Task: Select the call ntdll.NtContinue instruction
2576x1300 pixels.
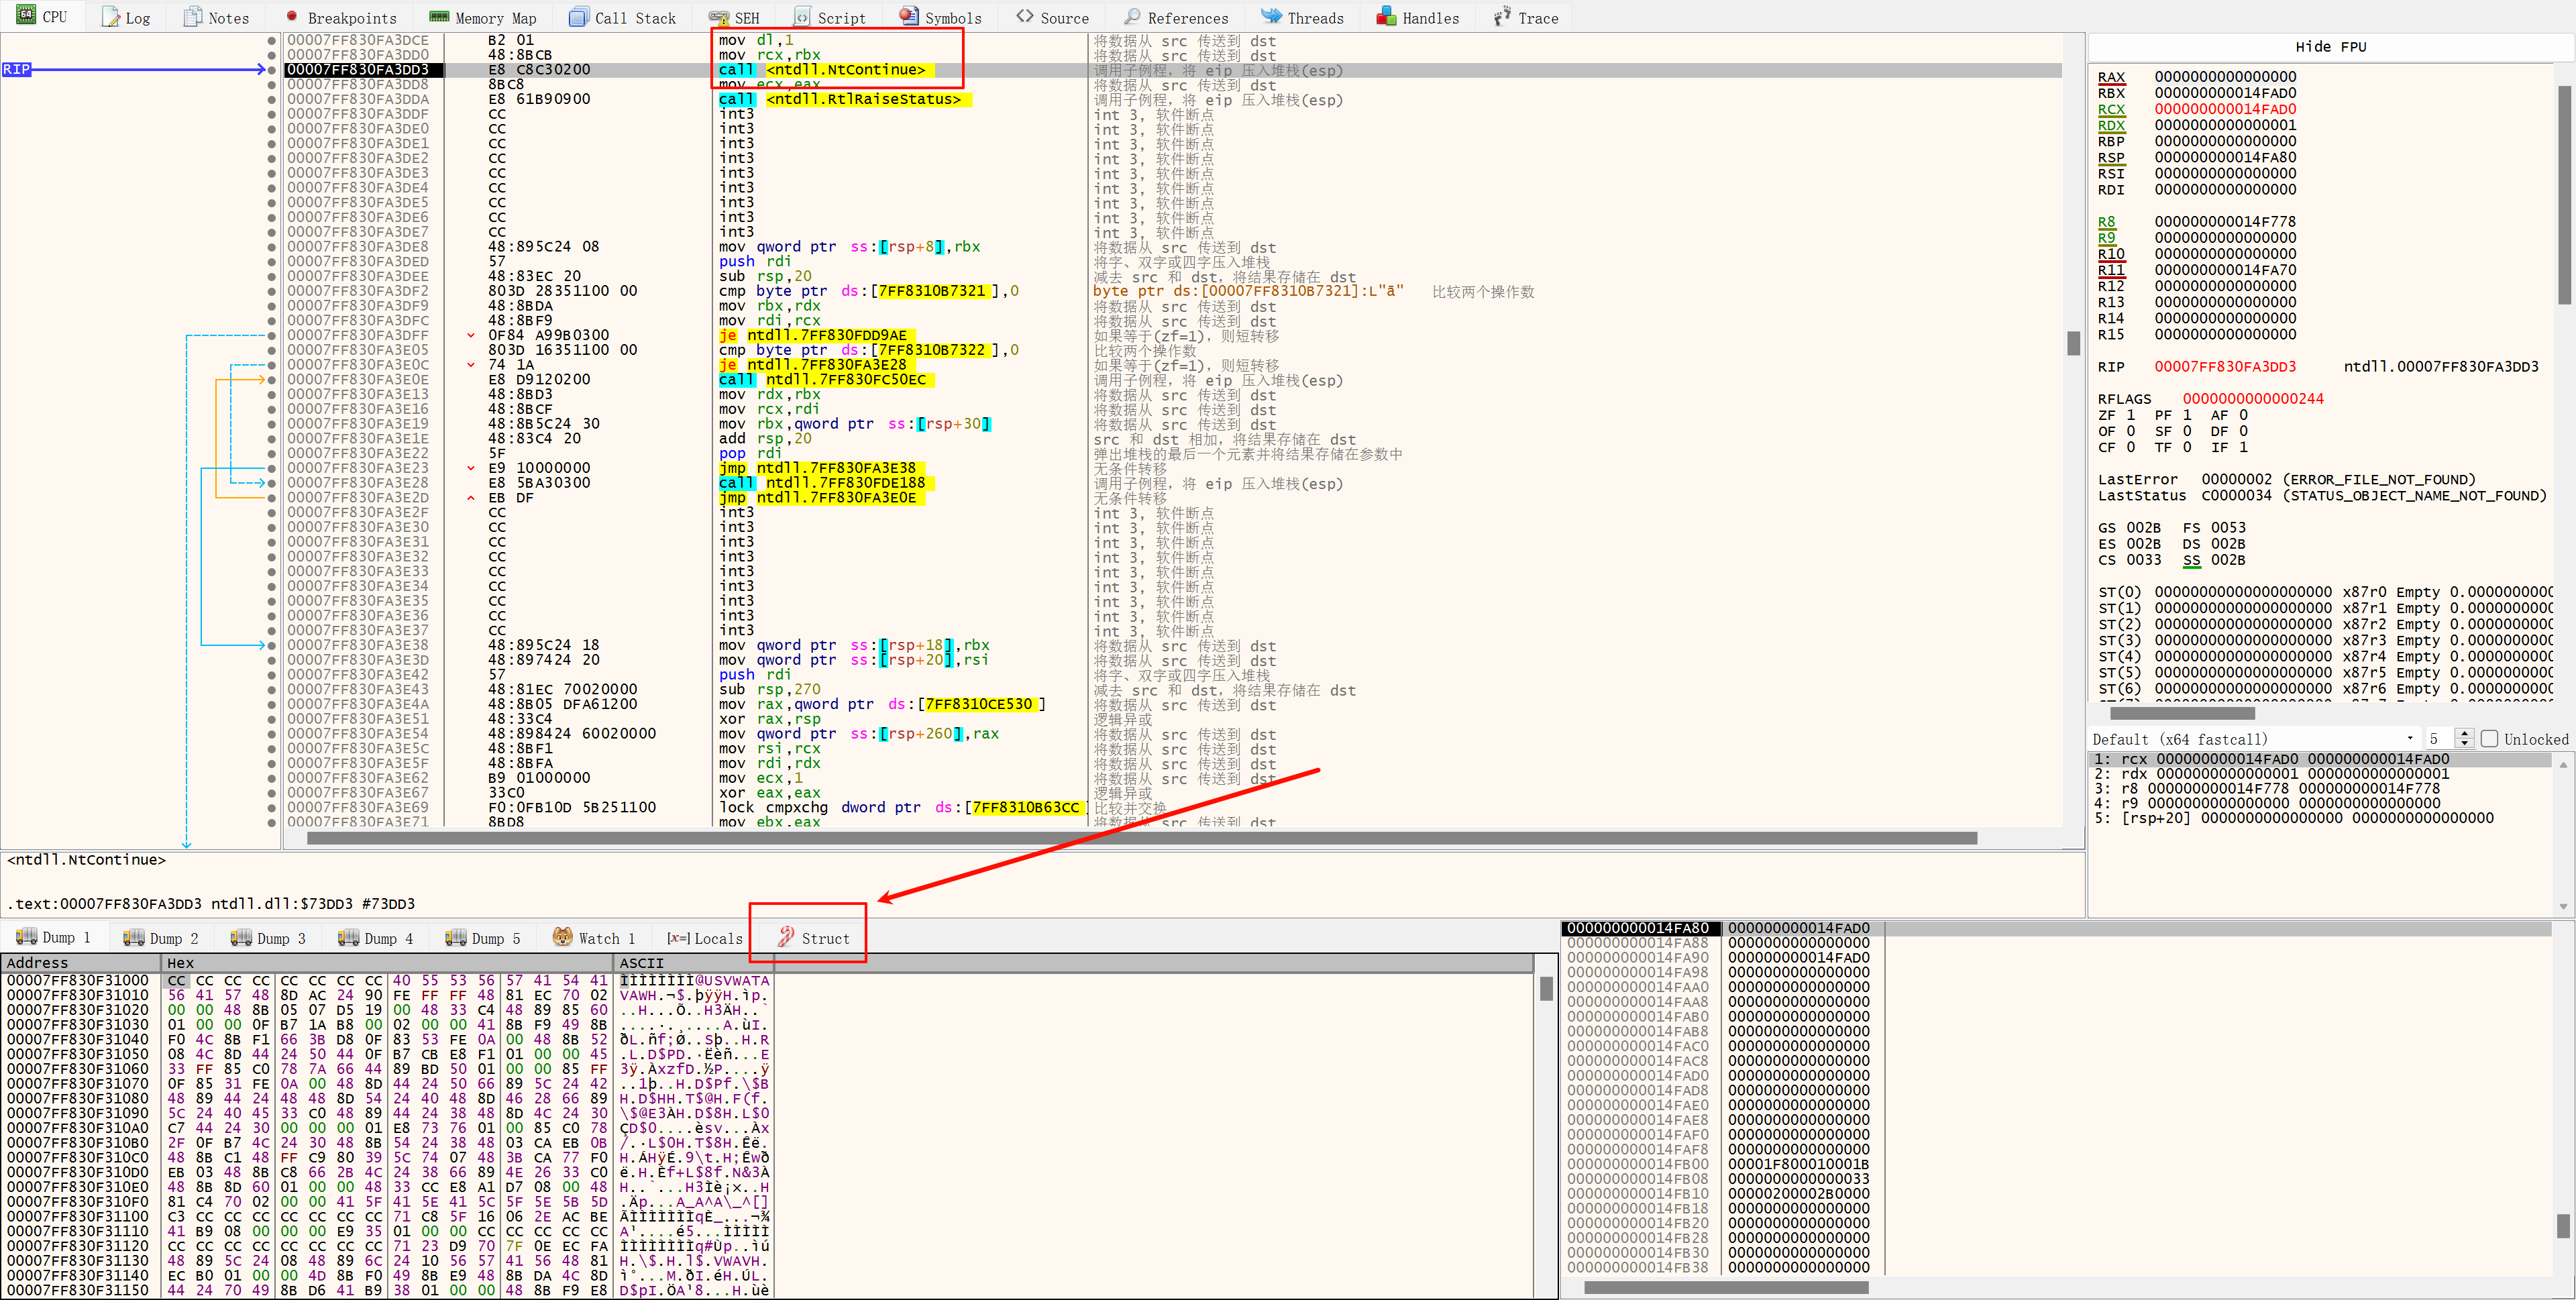Action: [826, 70]
